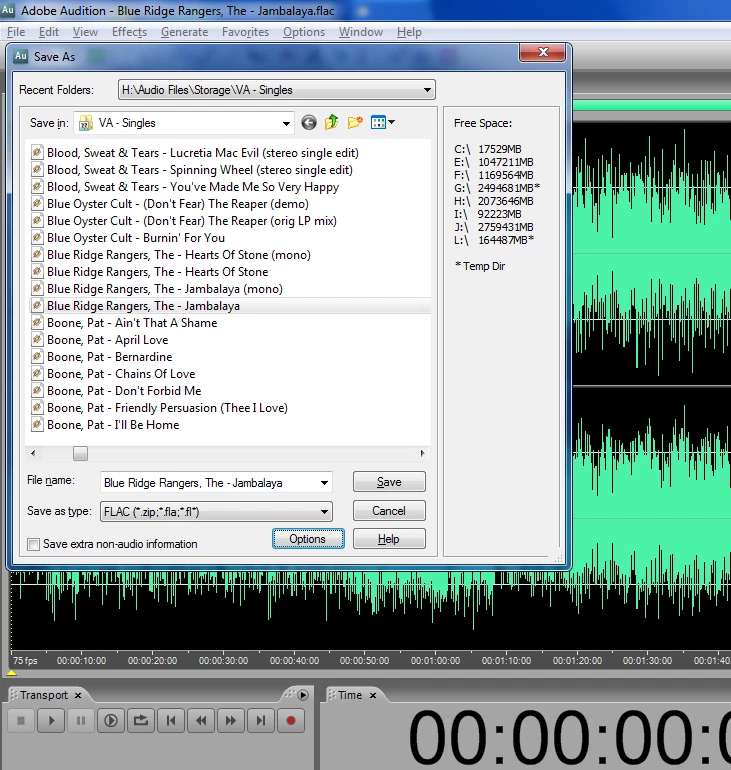Click the Au icon in Save As title
The width and height of the screenshot is (731, 770).
(21, 56)
